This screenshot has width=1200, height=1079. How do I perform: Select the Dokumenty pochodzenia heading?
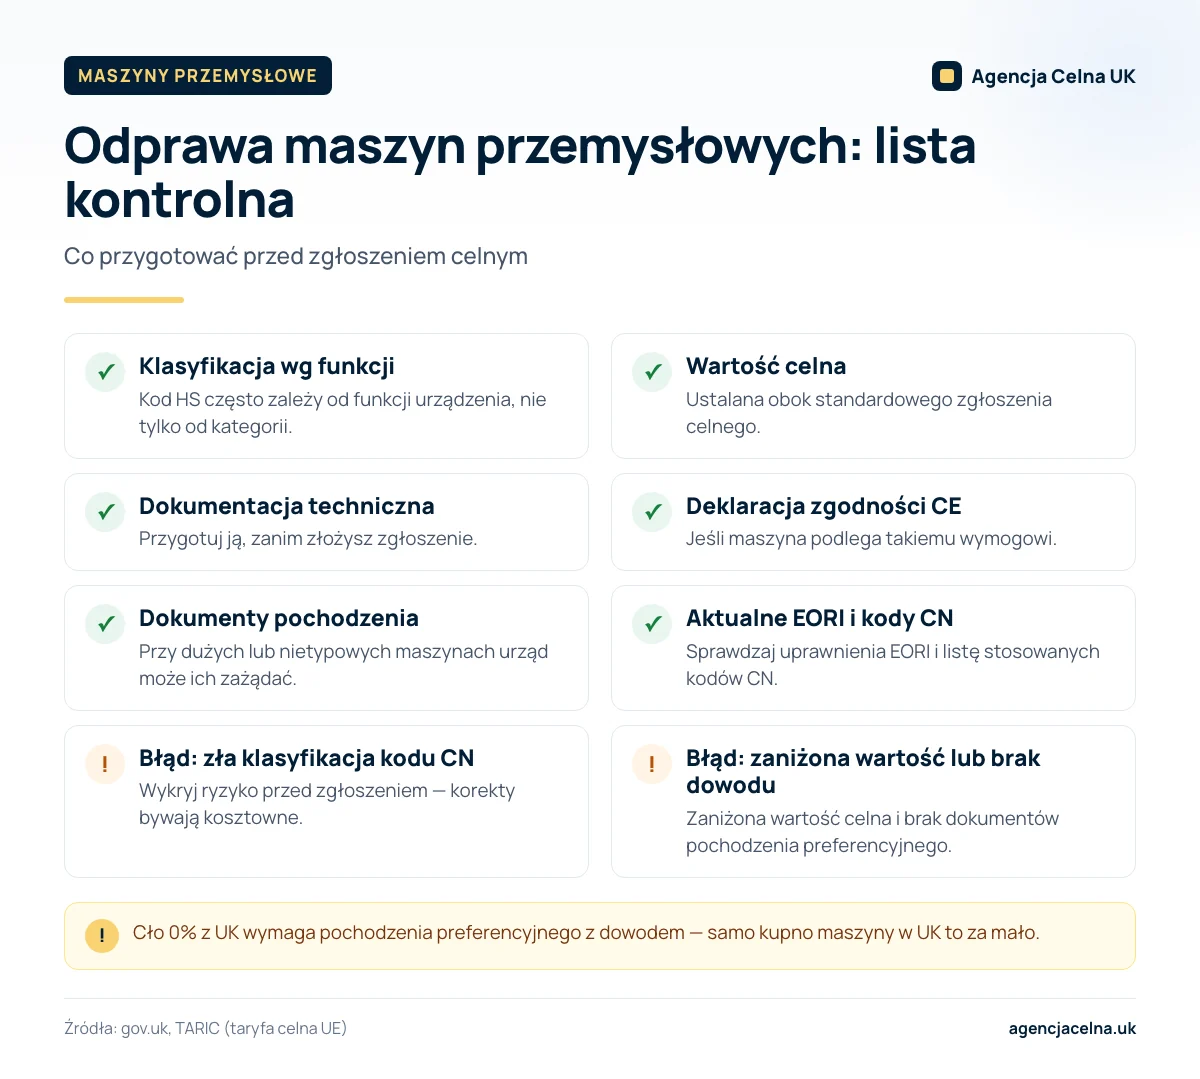279,618
